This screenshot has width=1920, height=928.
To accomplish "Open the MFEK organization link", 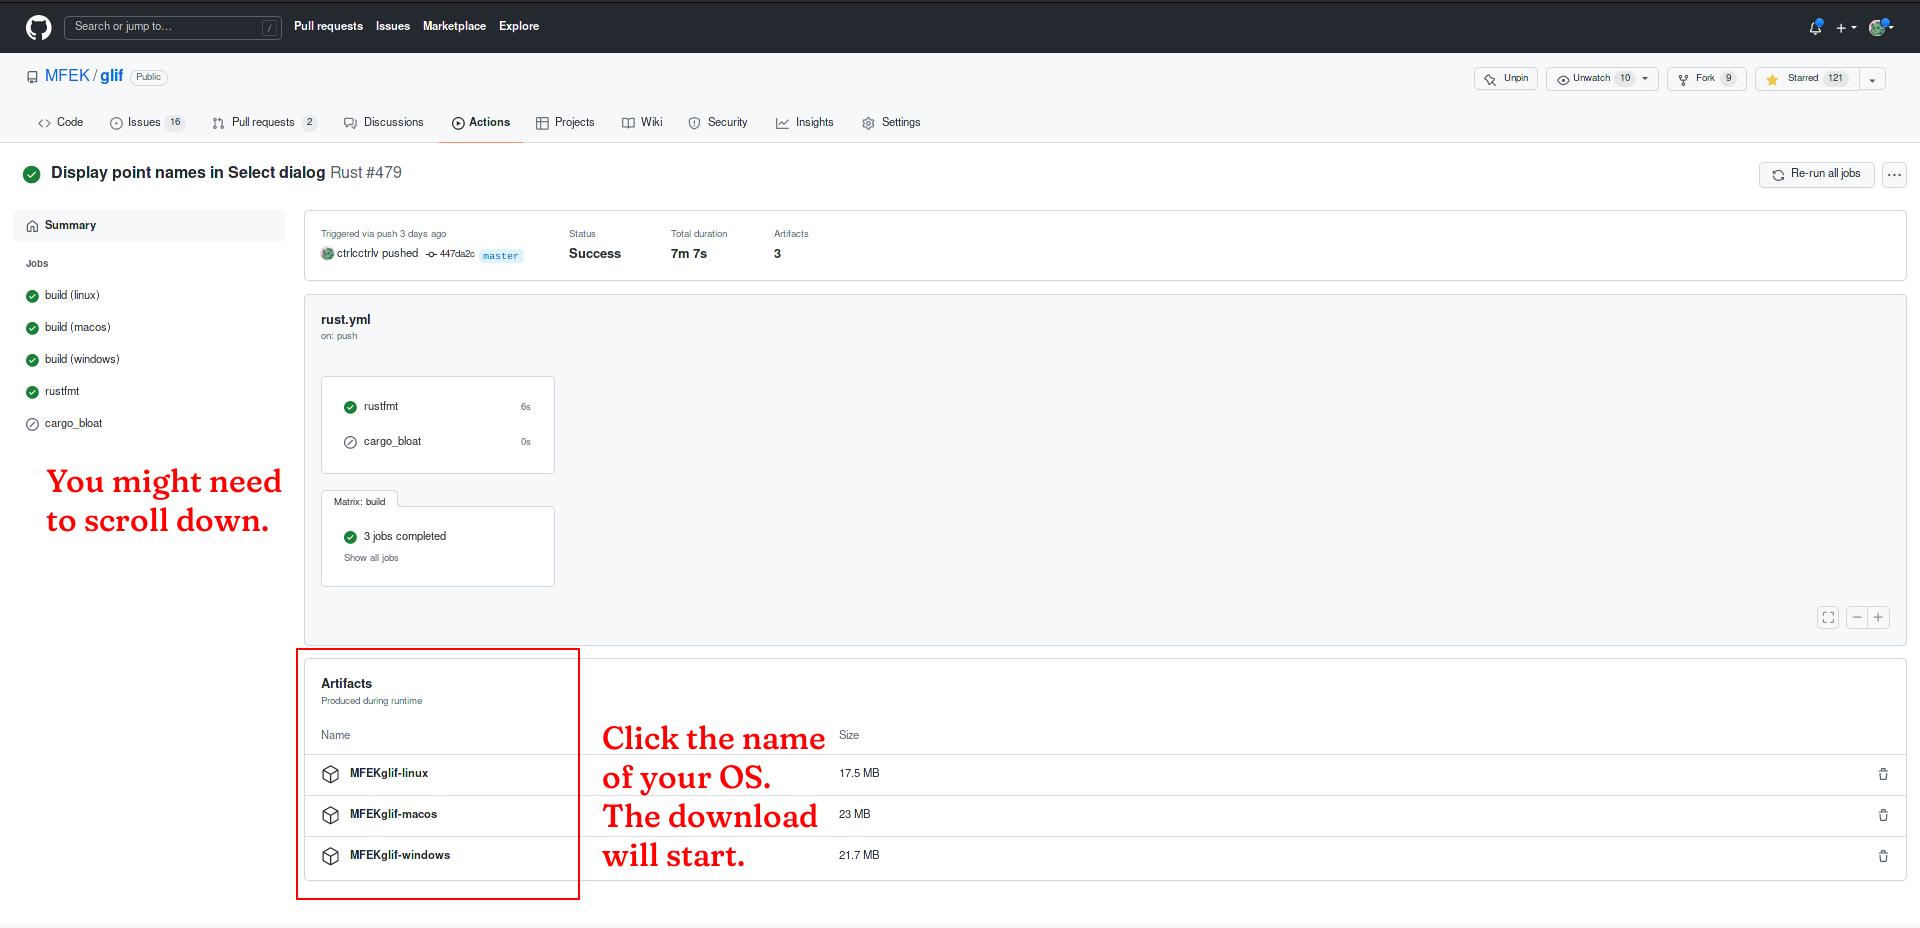I will (x=67, y=76).
